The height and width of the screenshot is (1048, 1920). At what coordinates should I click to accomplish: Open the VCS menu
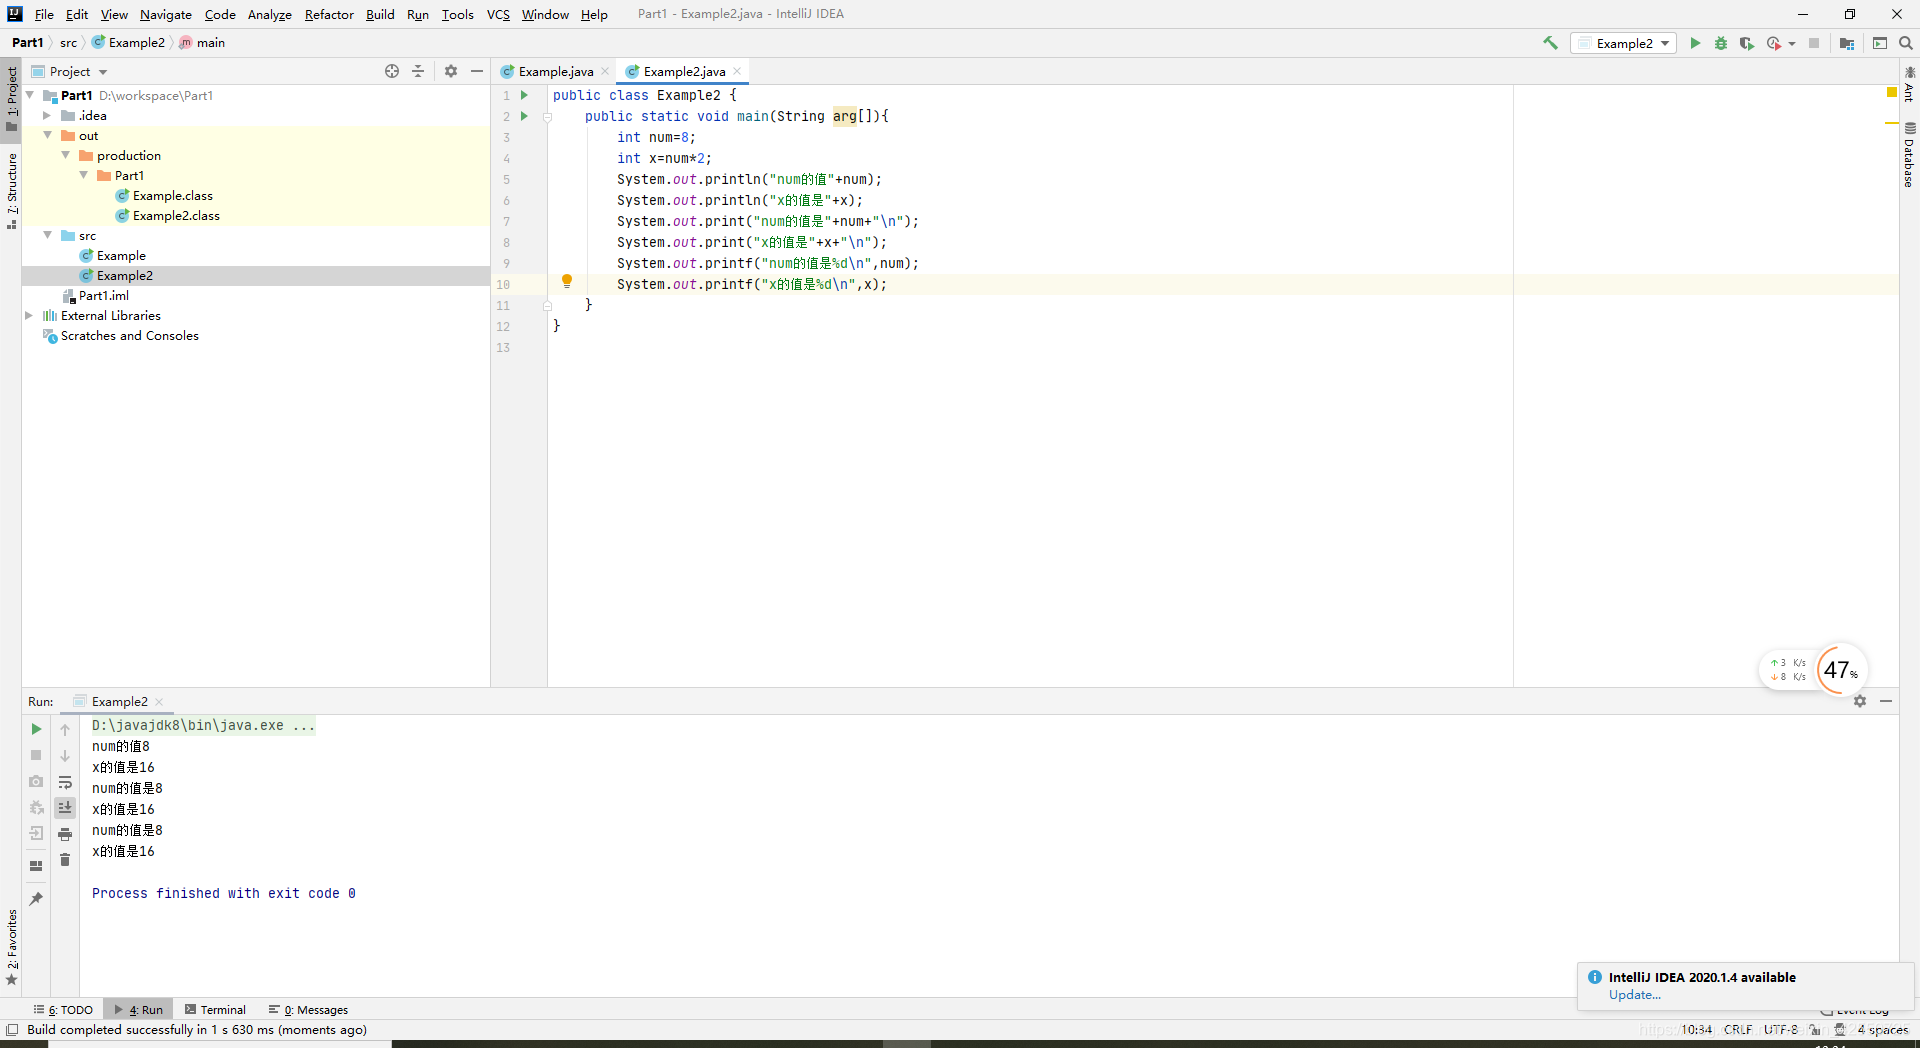[498, 14]
